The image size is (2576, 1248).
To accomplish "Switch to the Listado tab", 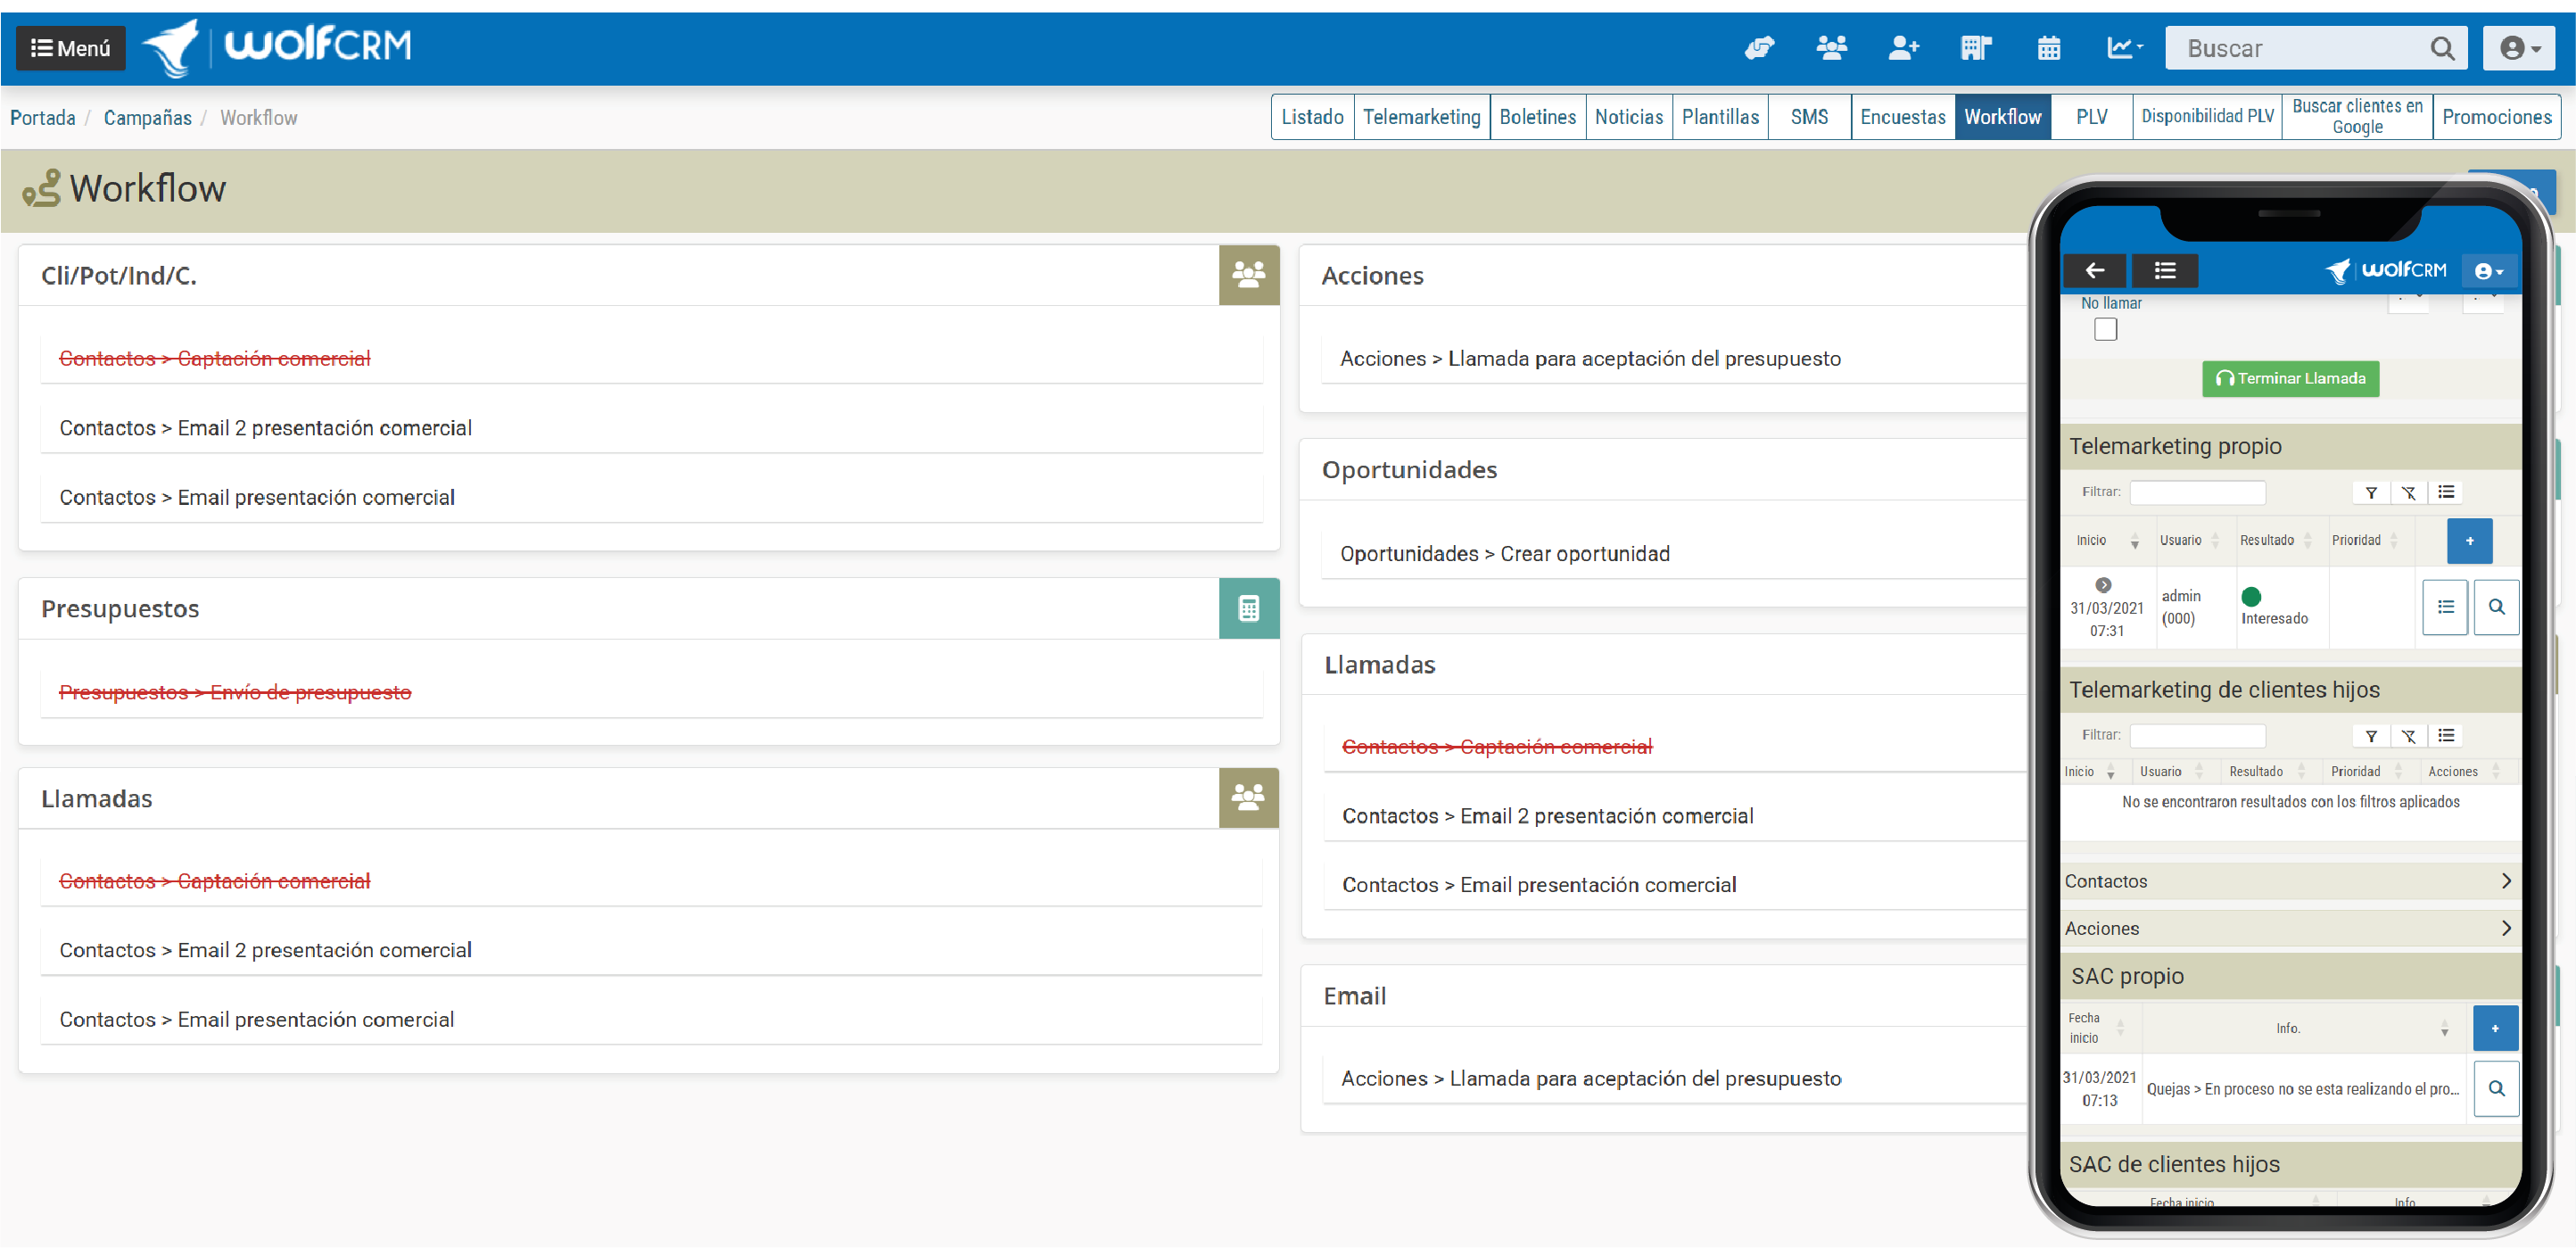I will pyautogui.click(x=1312, y=117).
